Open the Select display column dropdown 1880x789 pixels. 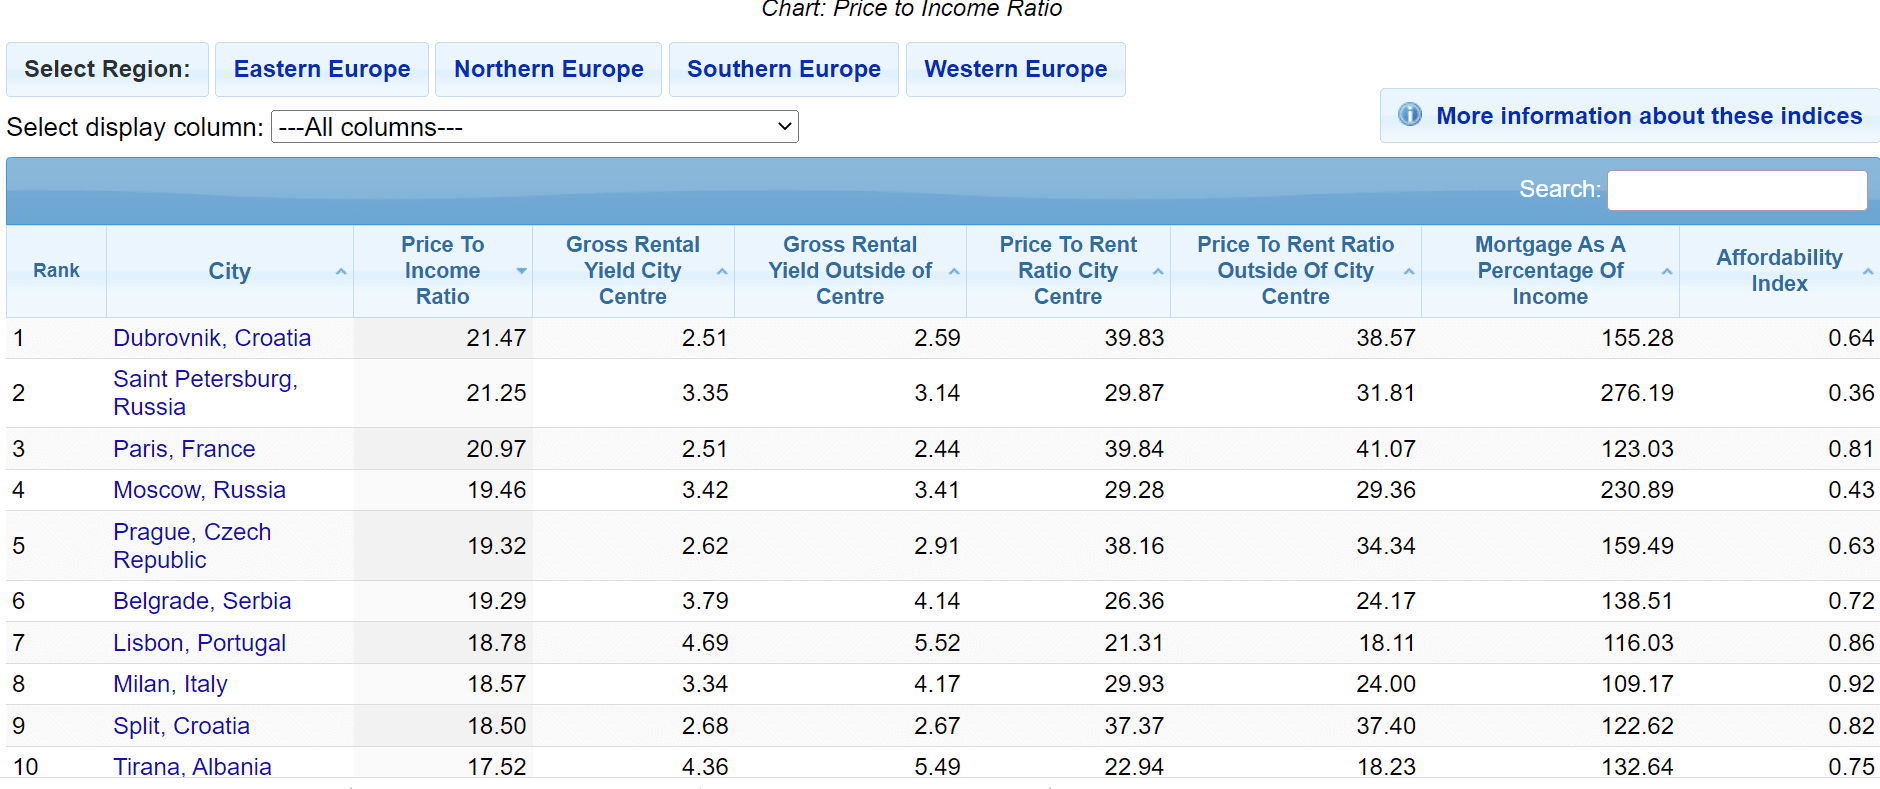click(535, 127)
